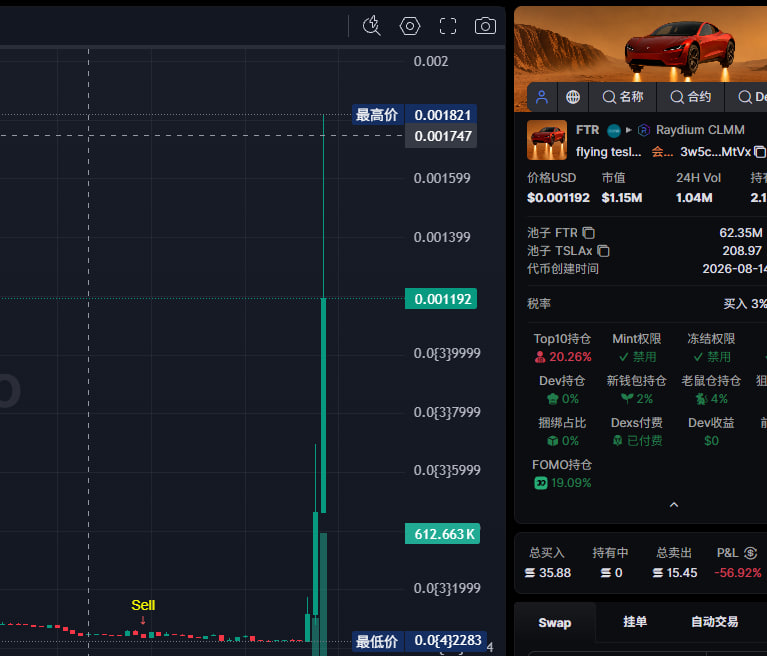The image size is (767, 656).
Task: Click the FTR token thumbnail image
Action: pyautogui.click(x=547, y=140)
